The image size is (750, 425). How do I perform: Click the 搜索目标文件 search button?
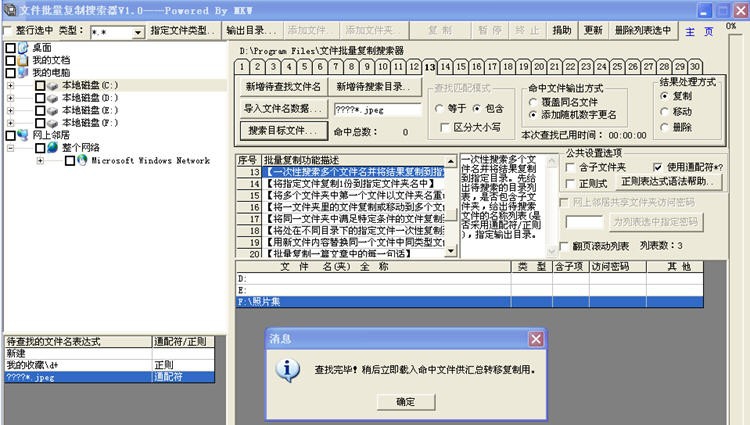pos(283,130)
